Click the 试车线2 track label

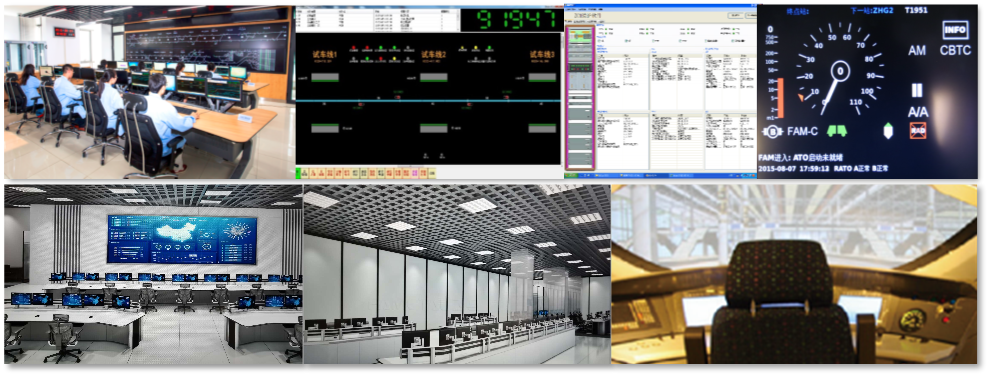point(434,55)
